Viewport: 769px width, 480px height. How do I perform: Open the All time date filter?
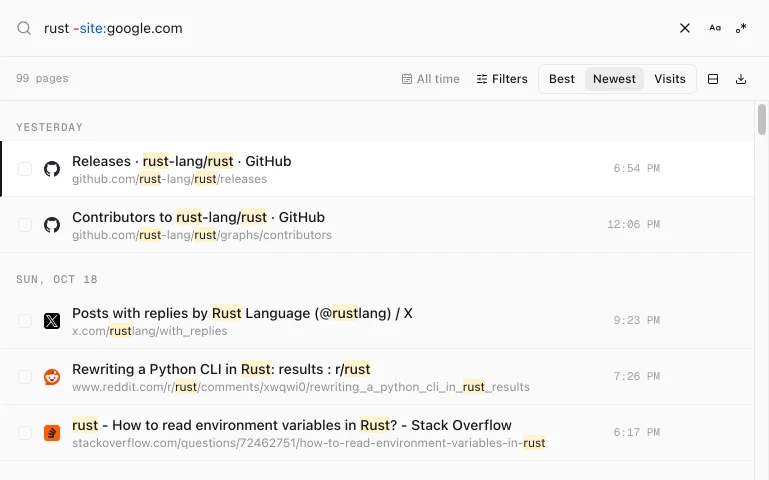click(431, 79)
